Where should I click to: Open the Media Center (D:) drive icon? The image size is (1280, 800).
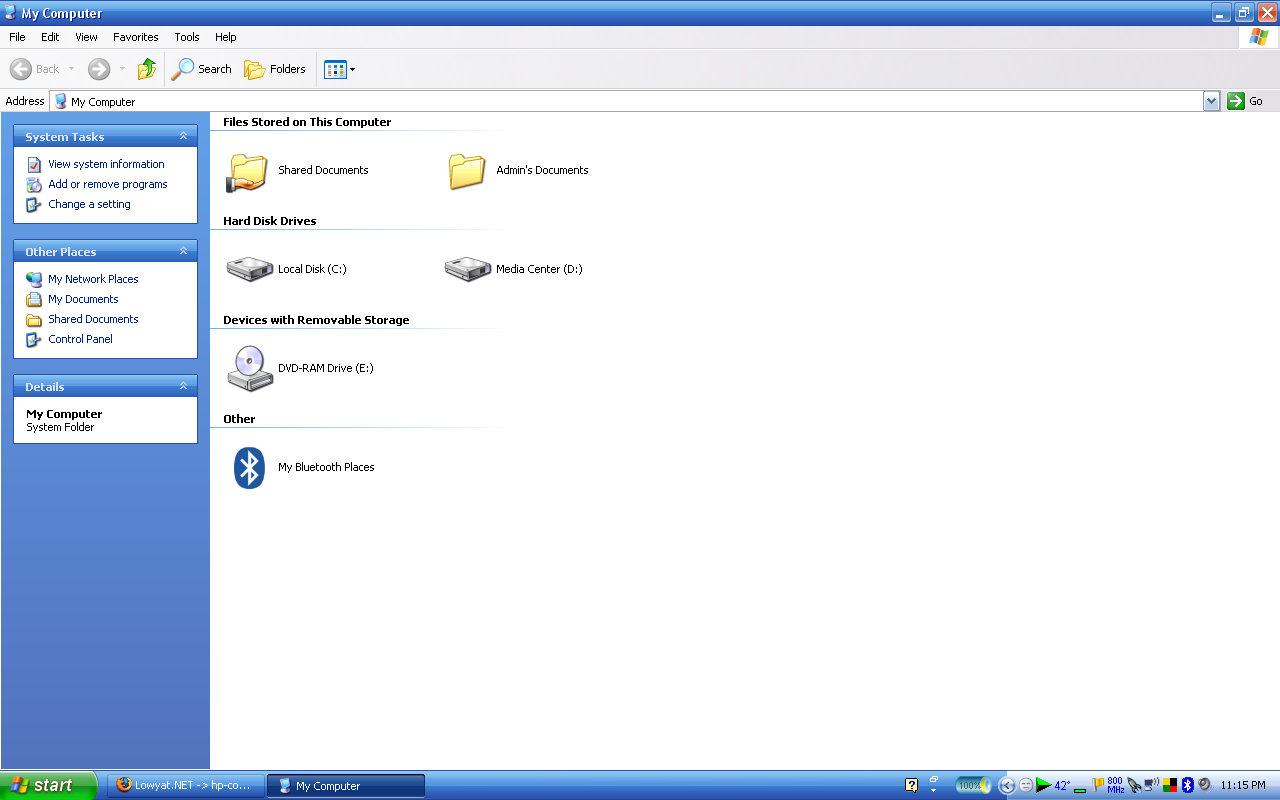point(467,269)
